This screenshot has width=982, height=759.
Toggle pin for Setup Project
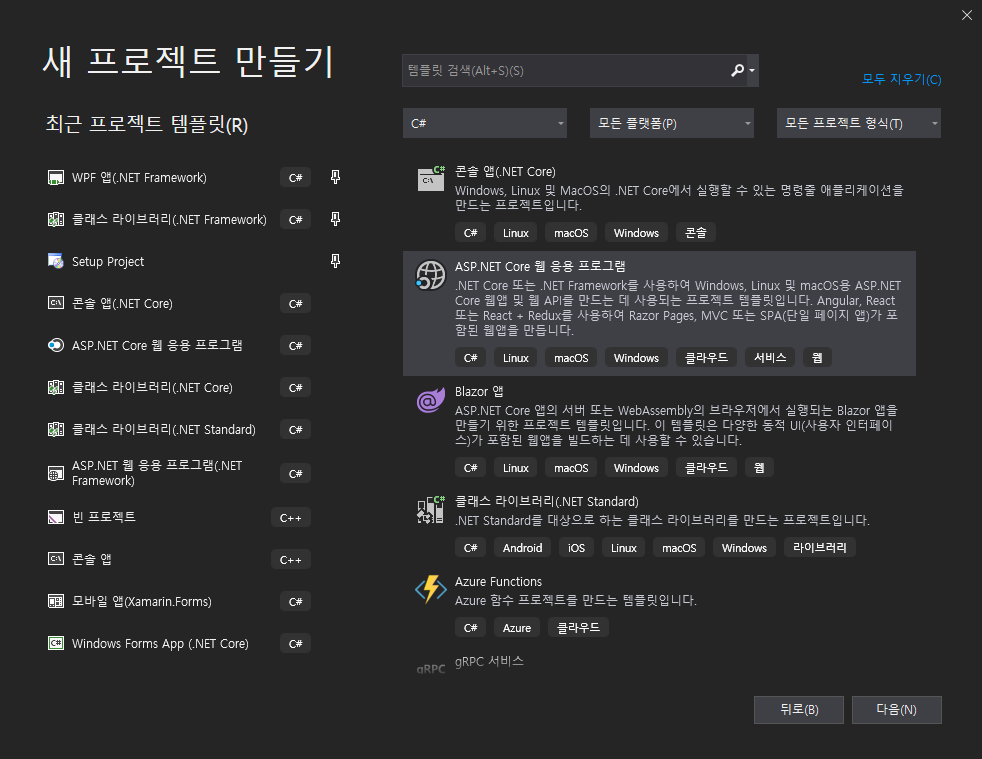coord(336,262)
